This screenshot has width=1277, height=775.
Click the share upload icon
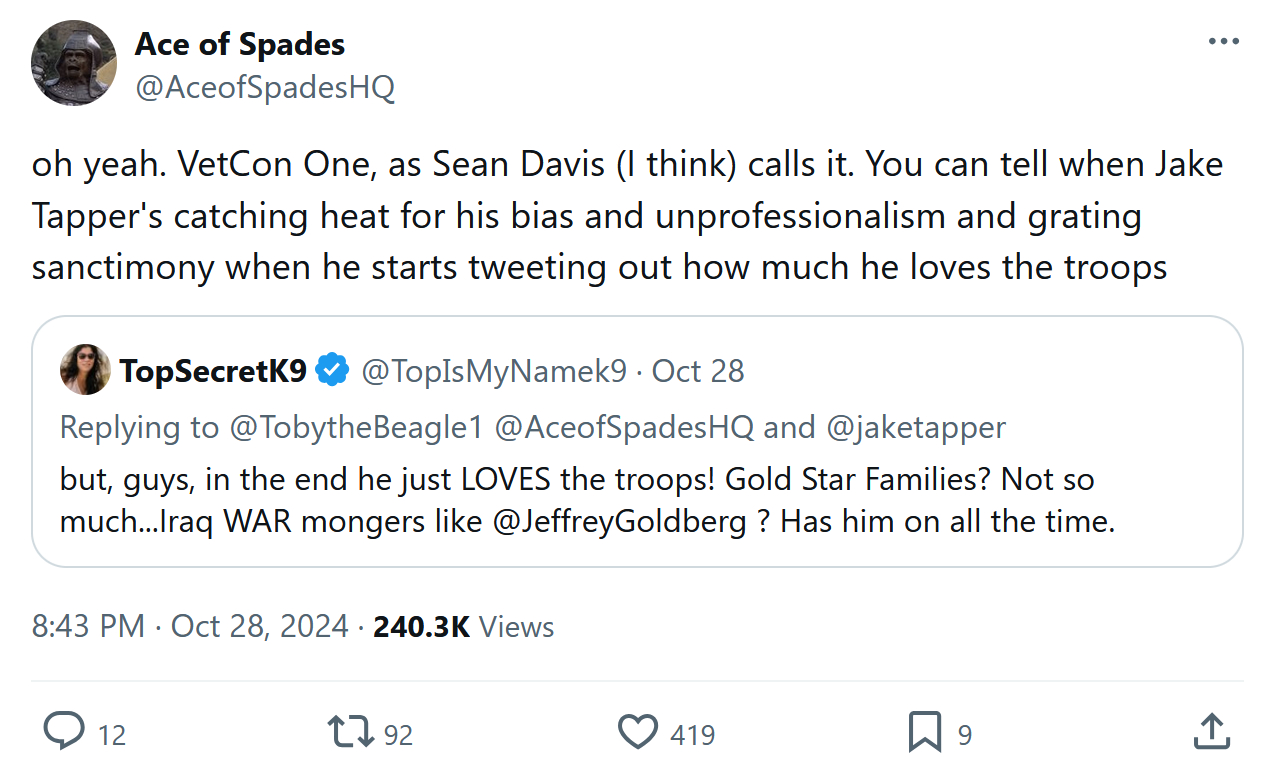click(1211, 732)
